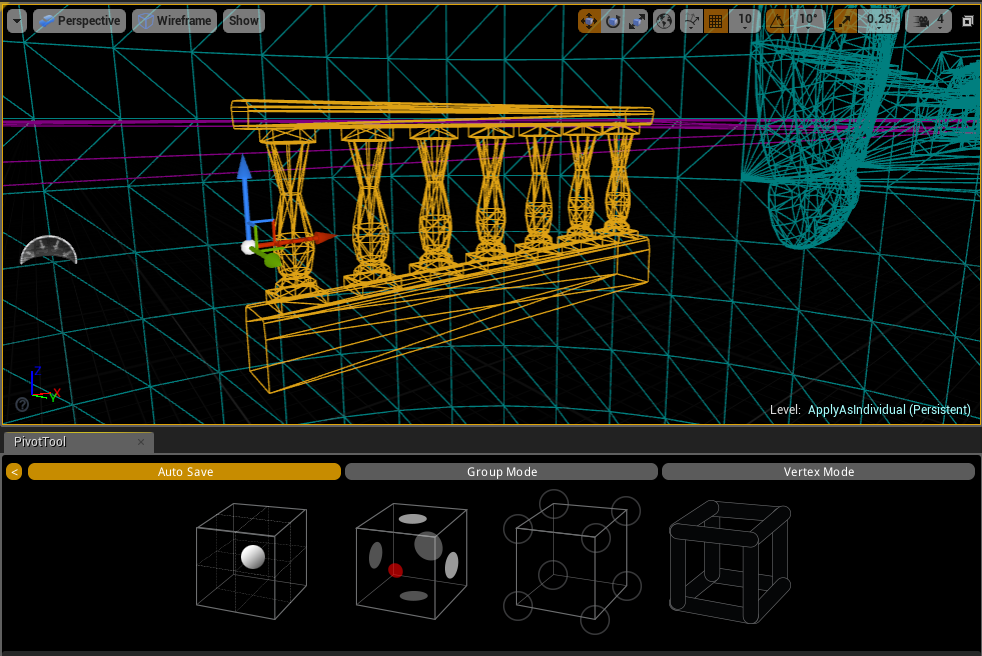Switch between world and local coordinate system
Image resolution: width=982 pixels, height=656 pixels.
[664, 20]
